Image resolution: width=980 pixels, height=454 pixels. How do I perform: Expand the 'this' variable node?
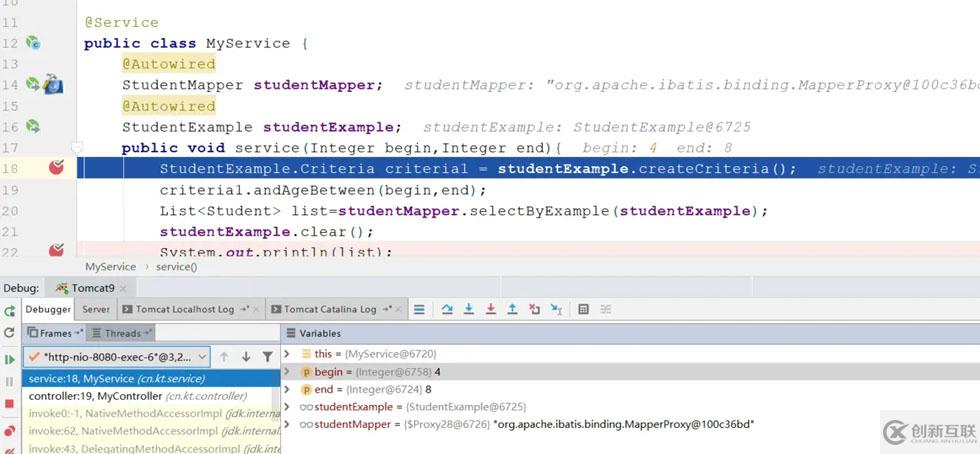[x=287, y=354]
